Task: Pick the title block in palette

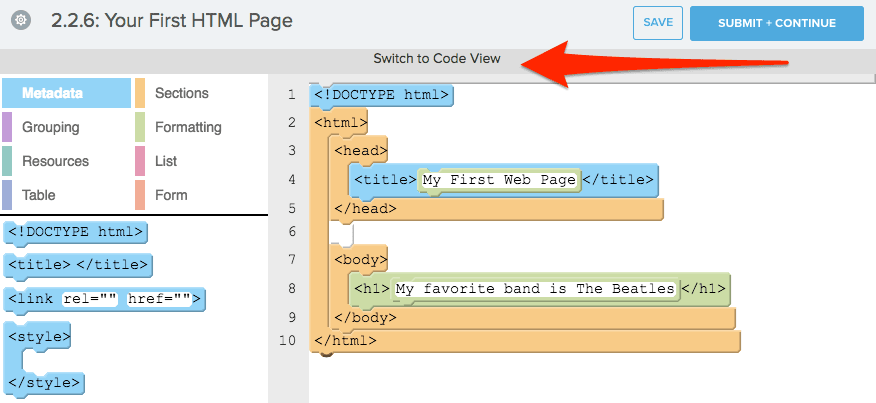Action: pos(78,265)
